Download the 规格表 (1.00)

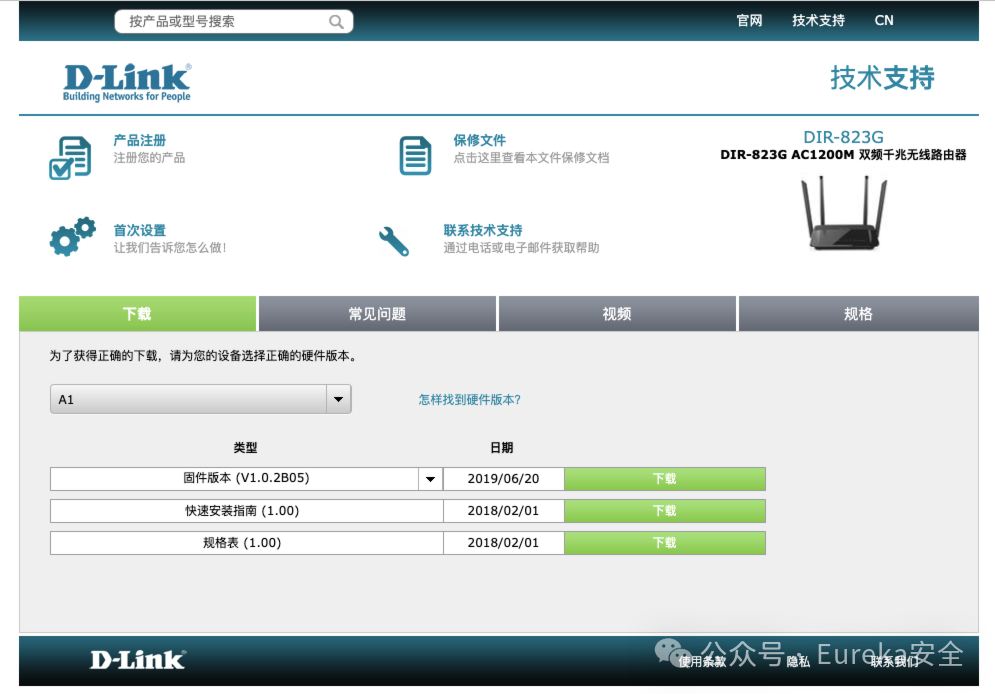click(665, 543)
